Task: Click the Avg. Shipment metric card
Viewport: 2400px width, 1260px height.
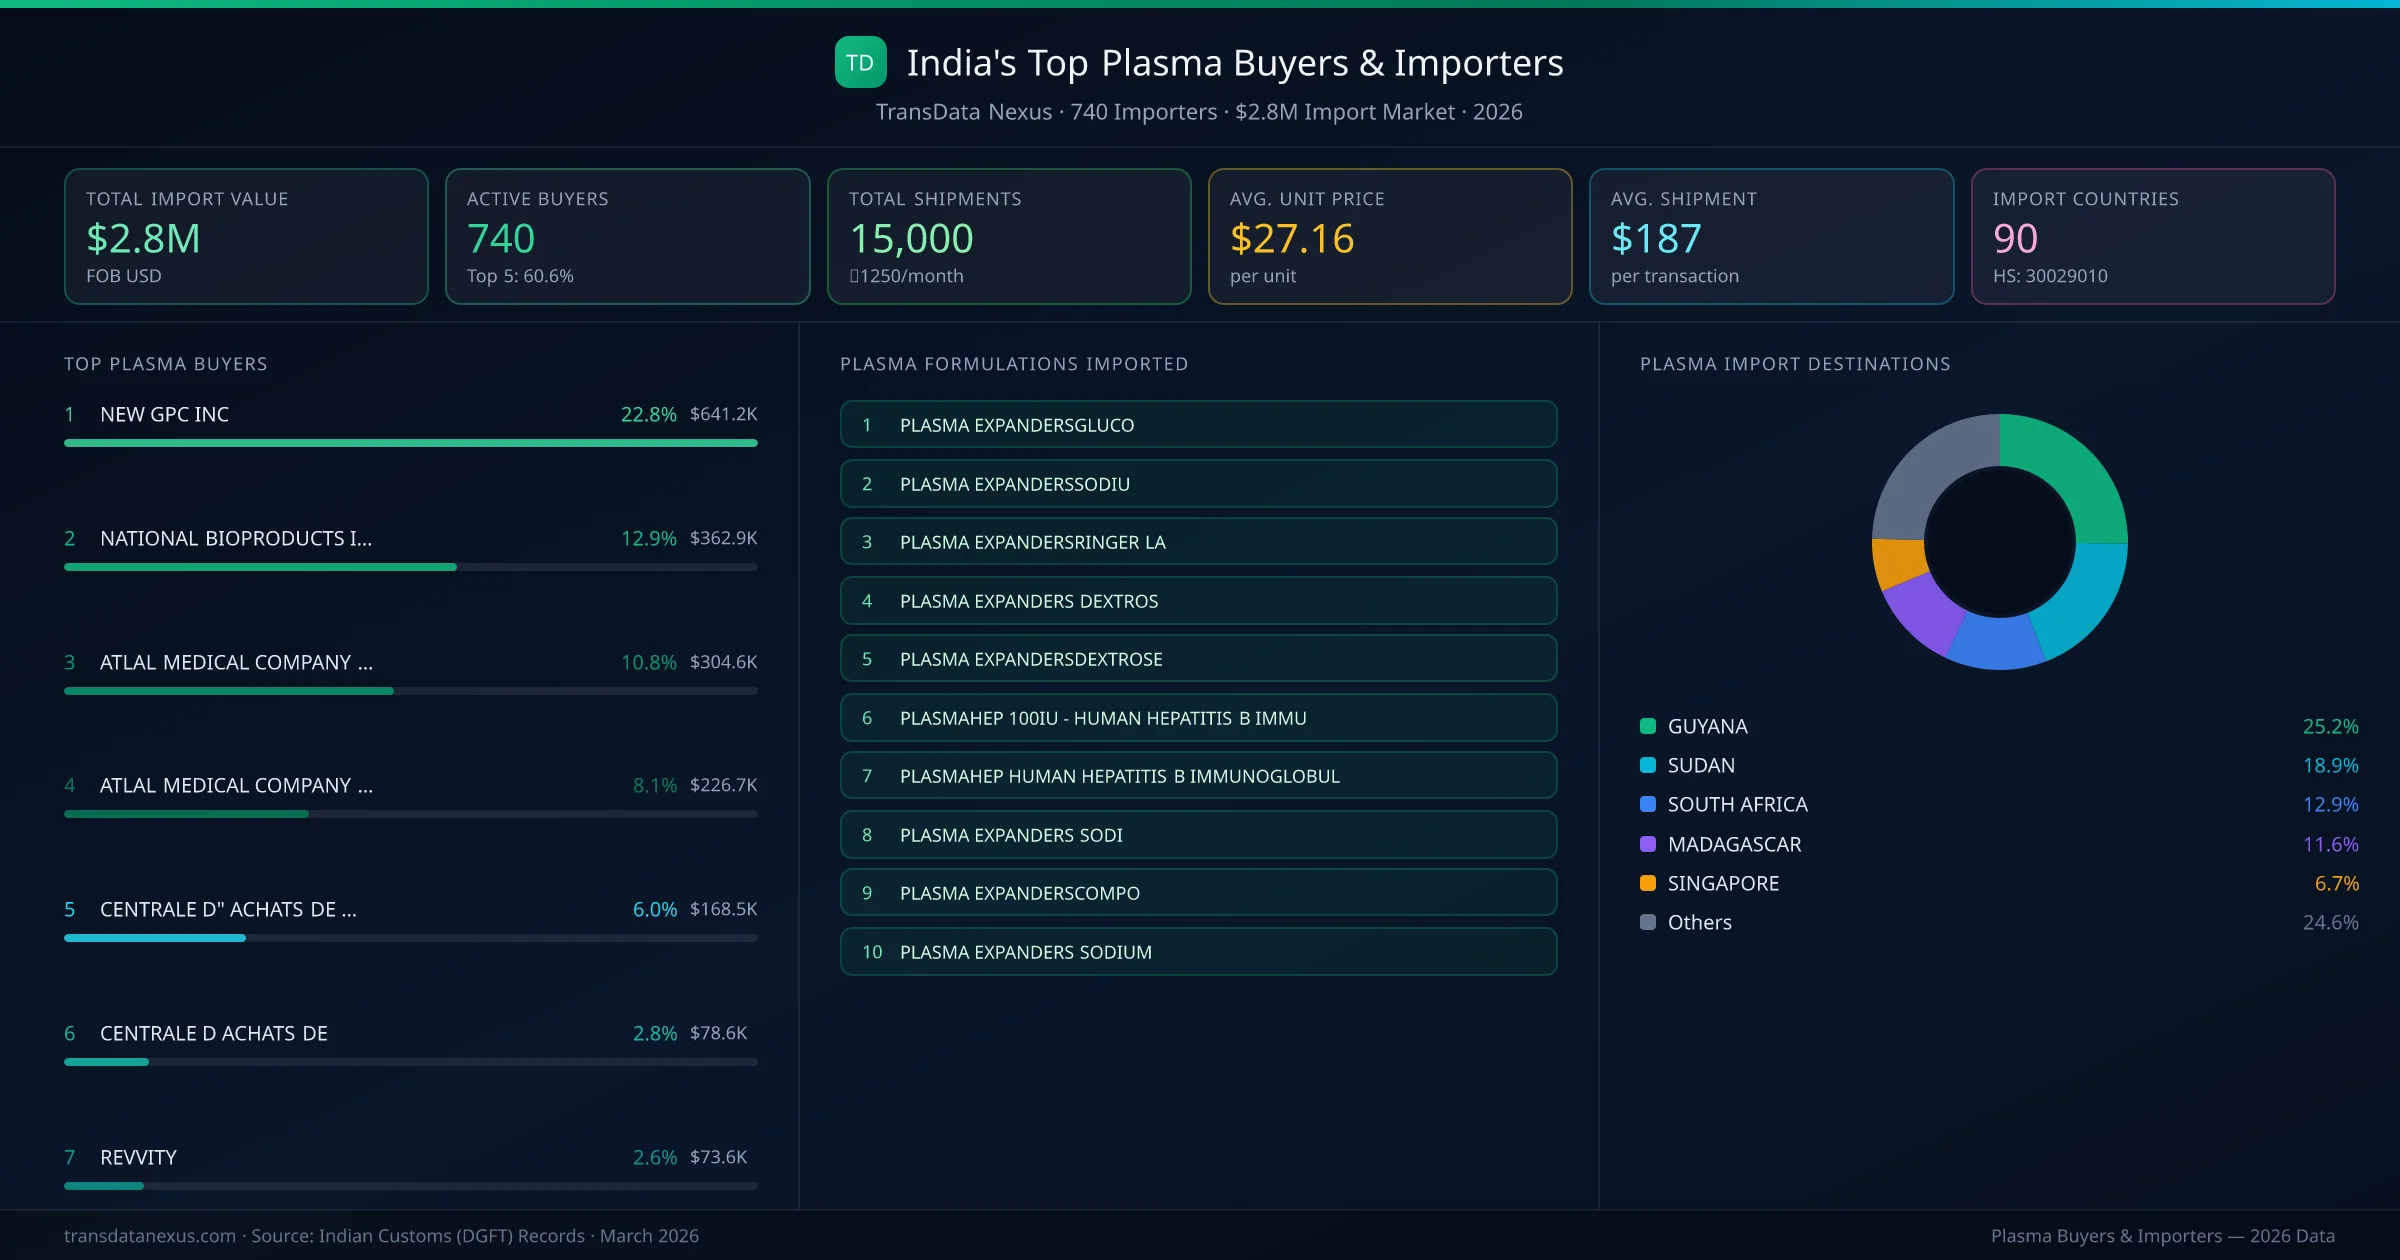Action: pyautogui.click(x=1771, y=236)
